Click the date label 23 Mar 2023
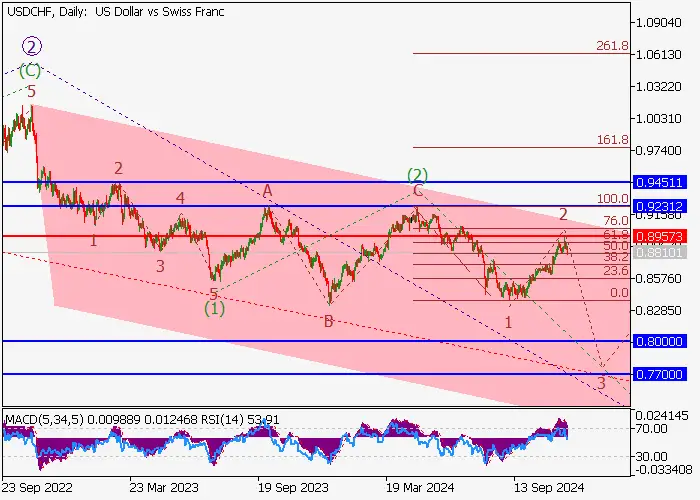The width and height of the screenshot is (700, 500). tap(164, 487)
